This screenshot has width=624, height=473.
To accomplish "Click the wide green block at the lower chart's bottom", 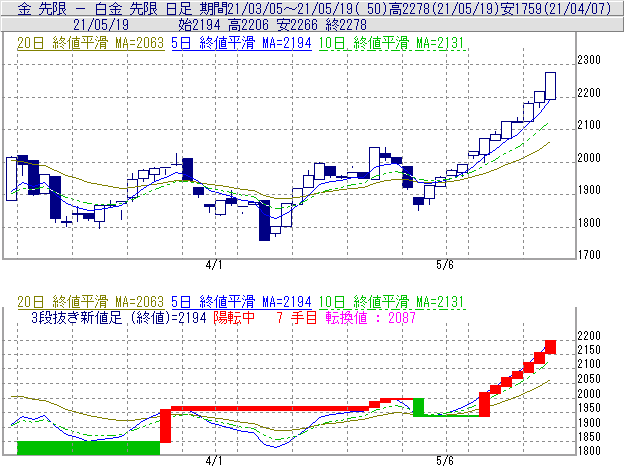I will 88,448.
